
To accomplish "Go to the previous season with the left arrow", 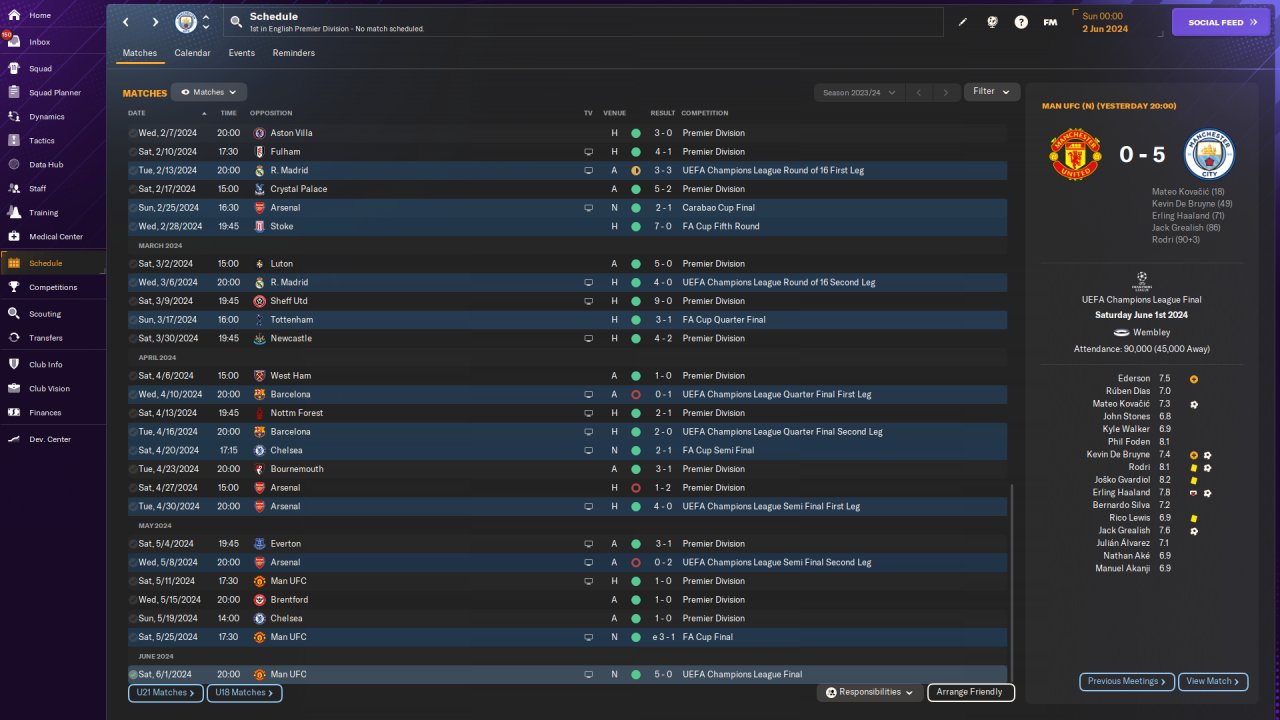I will [x=919, y=92].
